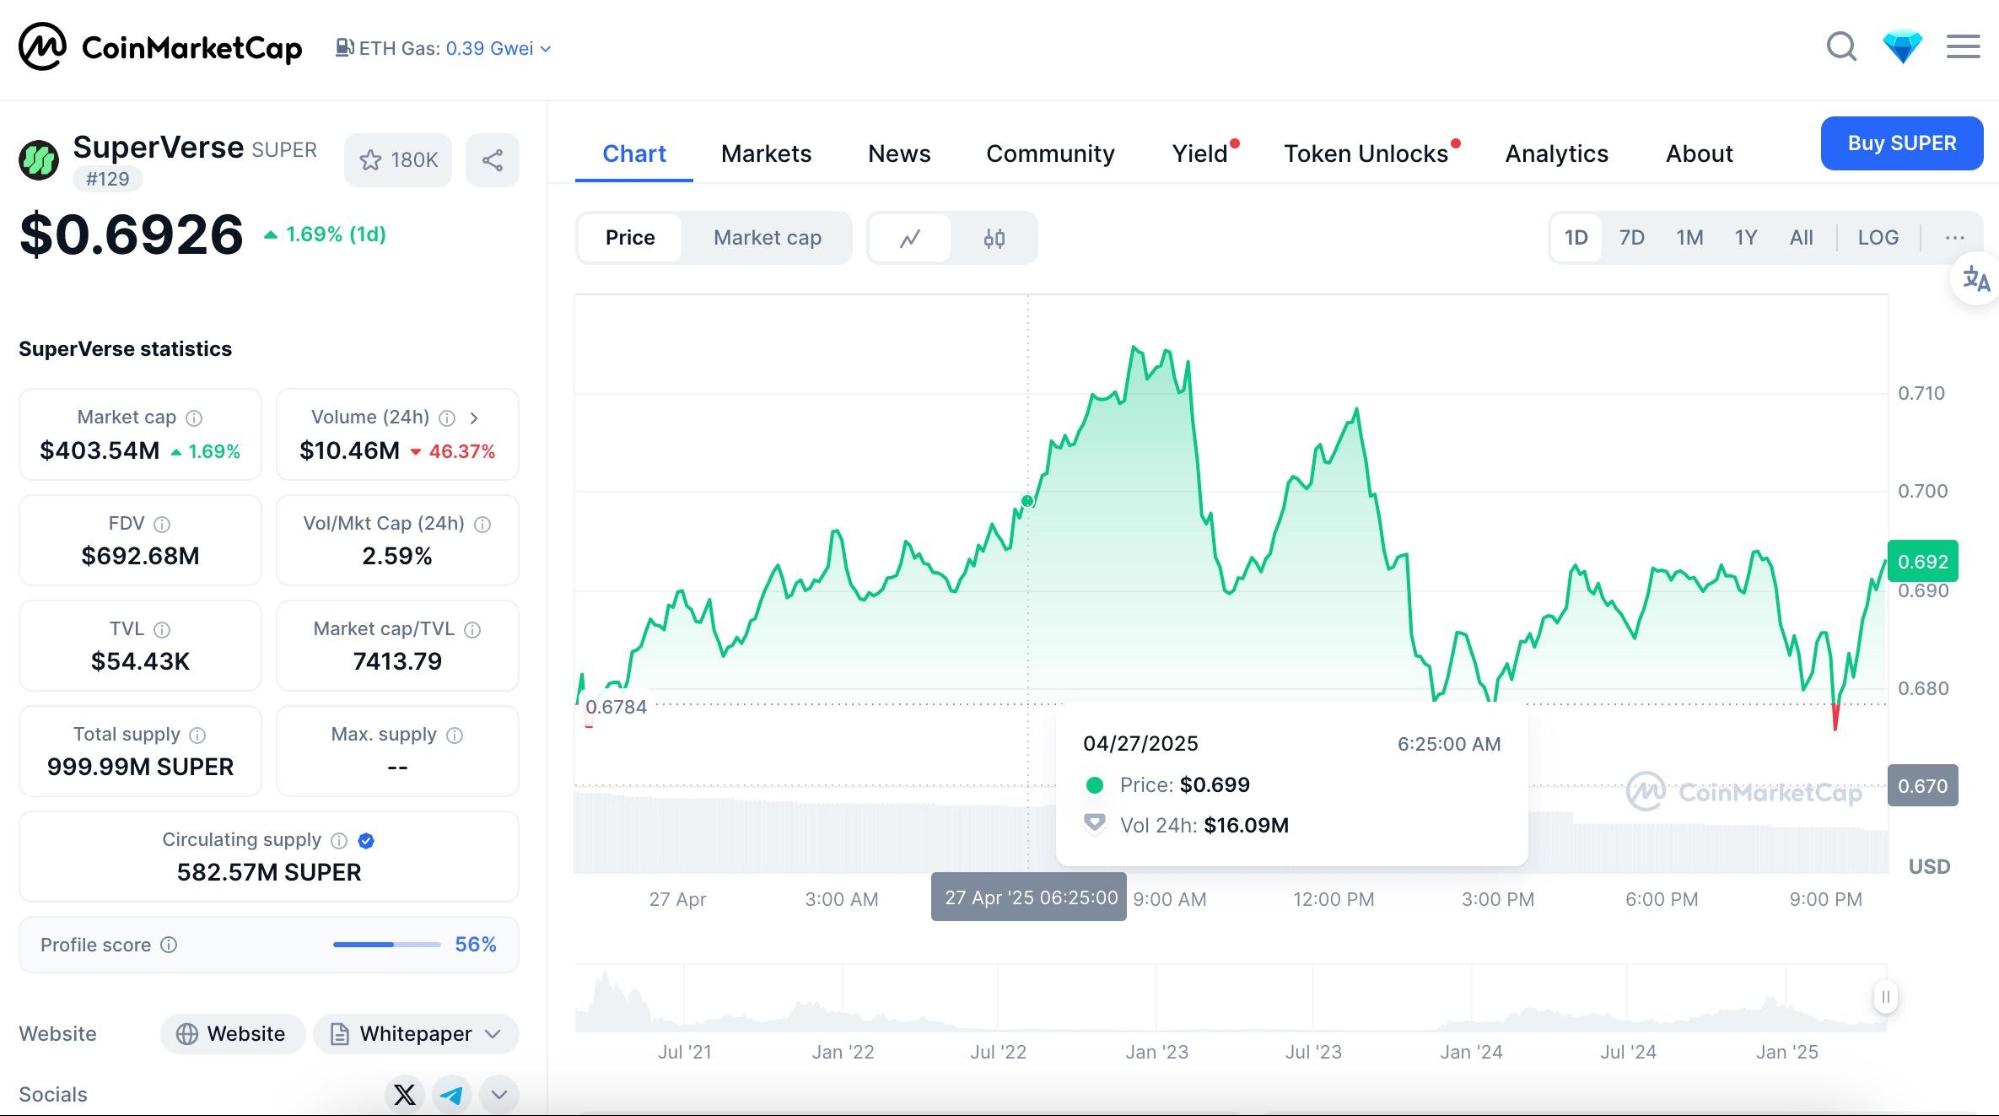Switch to the Token Unlocks tab
This screenshot has height=1116, width=1999.
1365,154
